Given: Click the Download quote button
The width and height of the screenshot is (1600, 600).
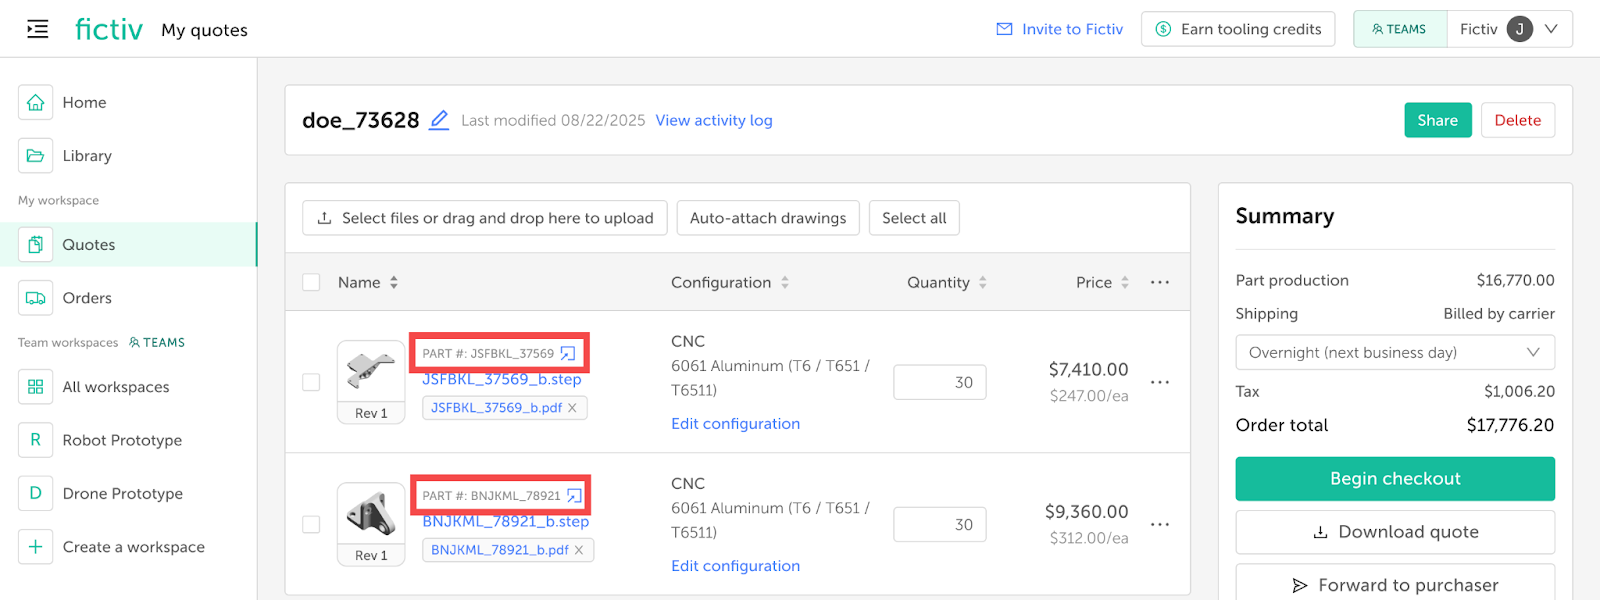Looking at the screenshot, I should [1395, 532].
